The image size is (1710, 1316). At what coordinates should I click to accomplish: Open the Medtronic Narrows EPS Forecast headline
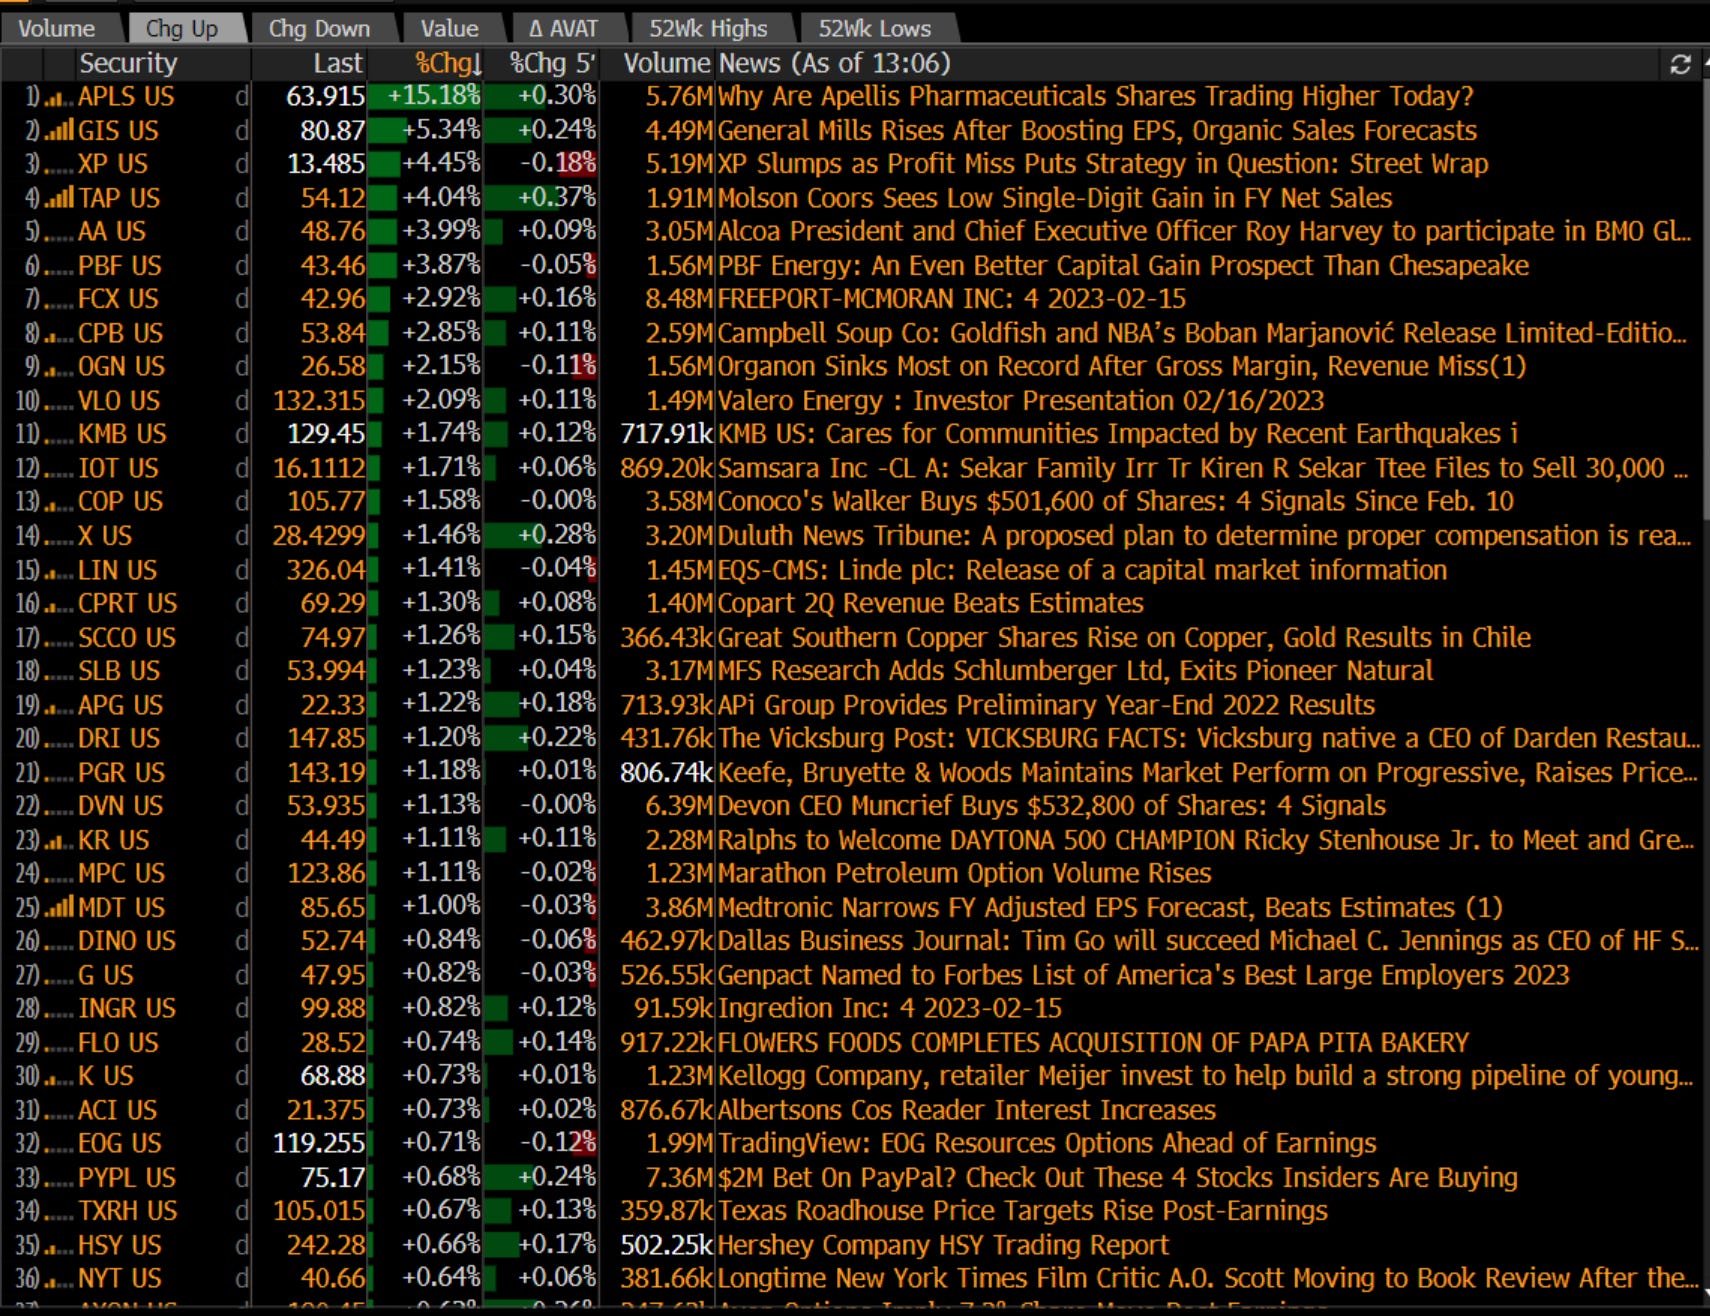point(1110,908)
